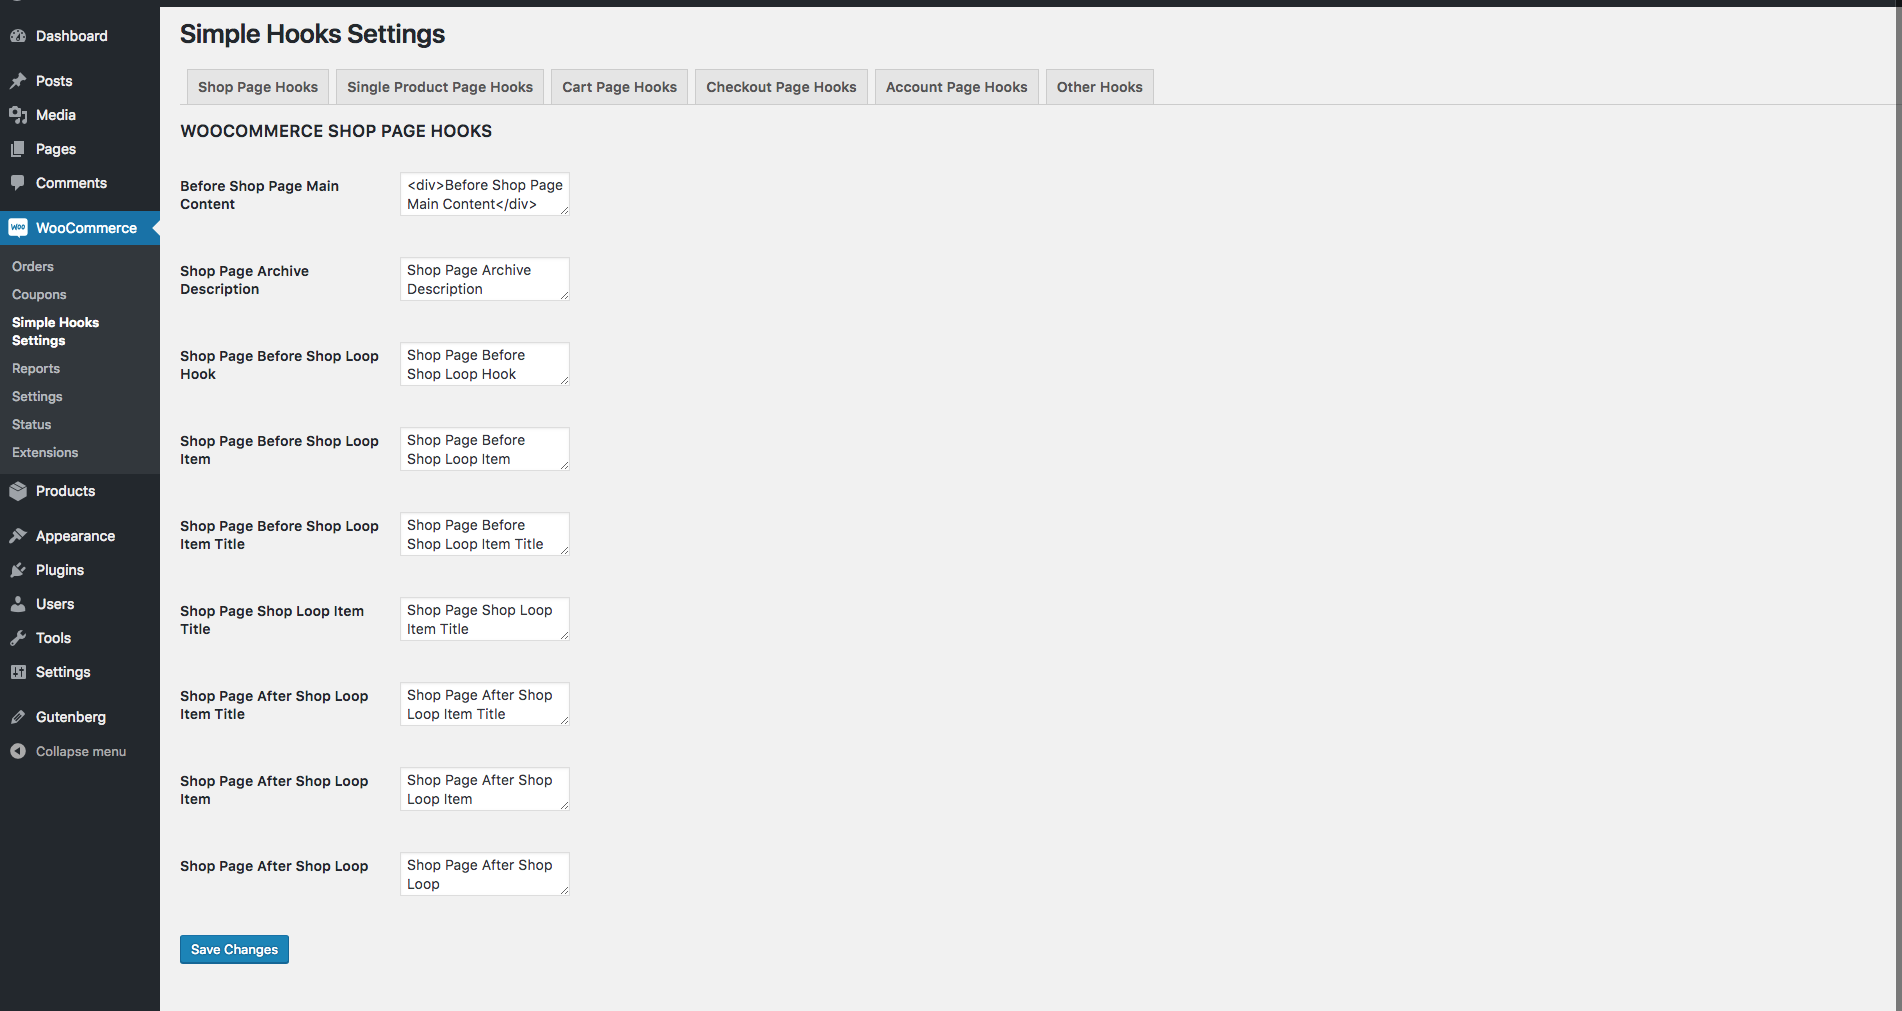Open the Dashboard icon in sidebar
Image resolution: width=1902 pixels, height=1011 pixels.
pyautogui.click(x=18, y=36)
